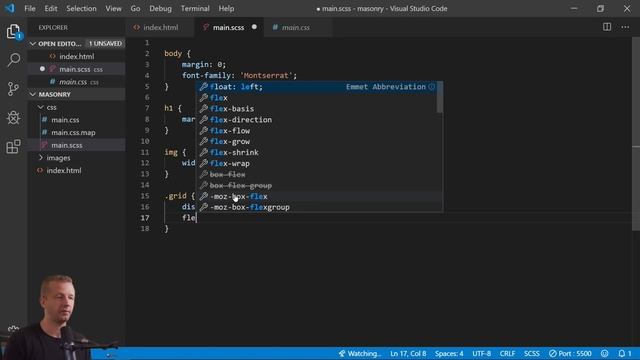Choose the 'flex-flow' suggestion

(316, 131)
